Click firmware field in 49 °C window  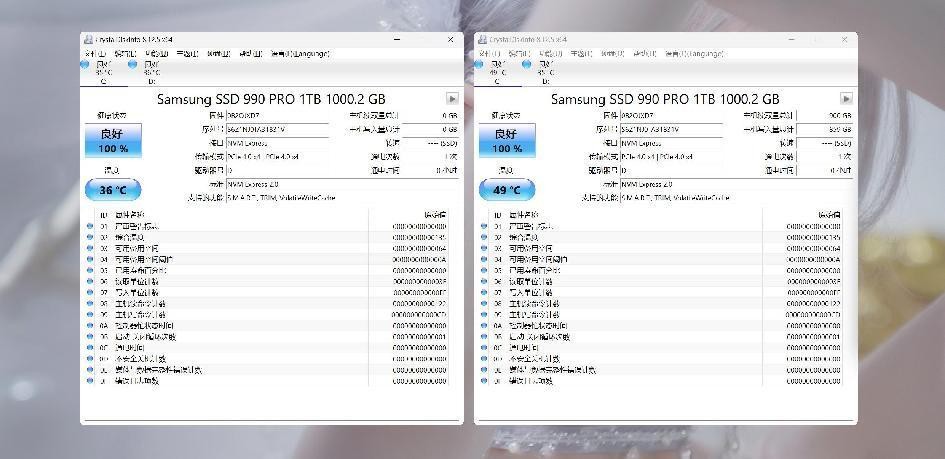(671, 115)
